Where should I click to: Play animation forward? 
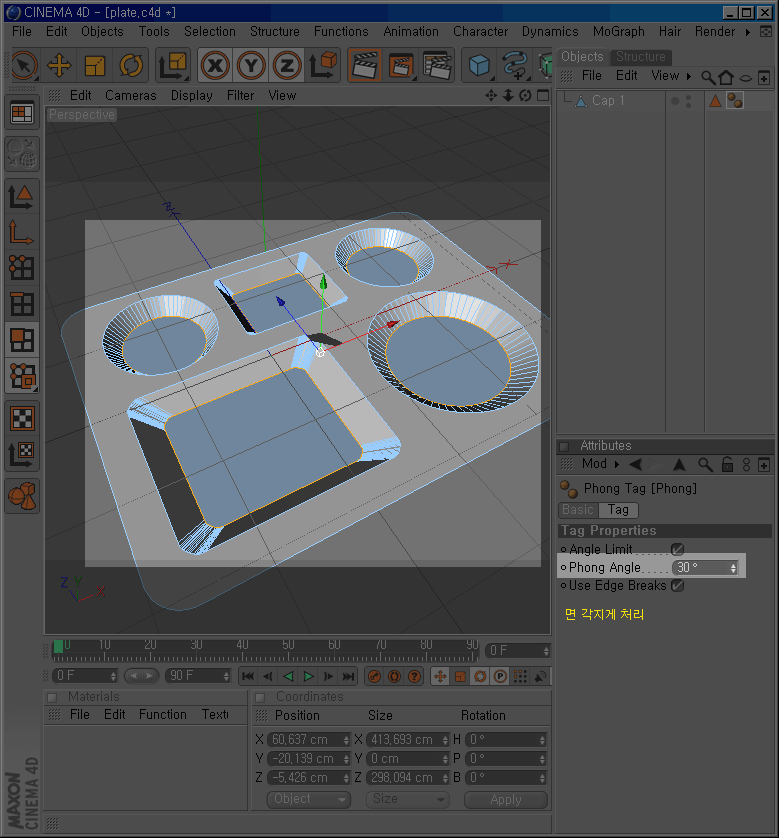coord(308,676)
